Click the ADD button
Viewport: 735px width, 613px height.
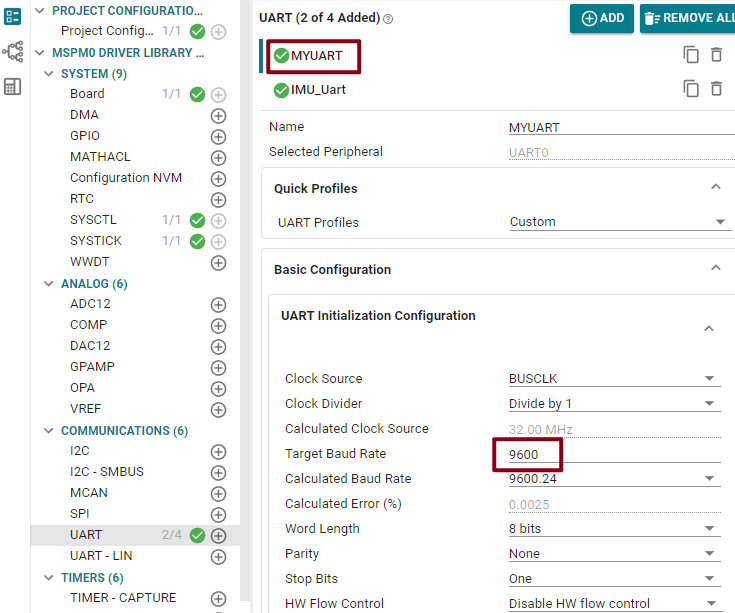pos(602,18)
